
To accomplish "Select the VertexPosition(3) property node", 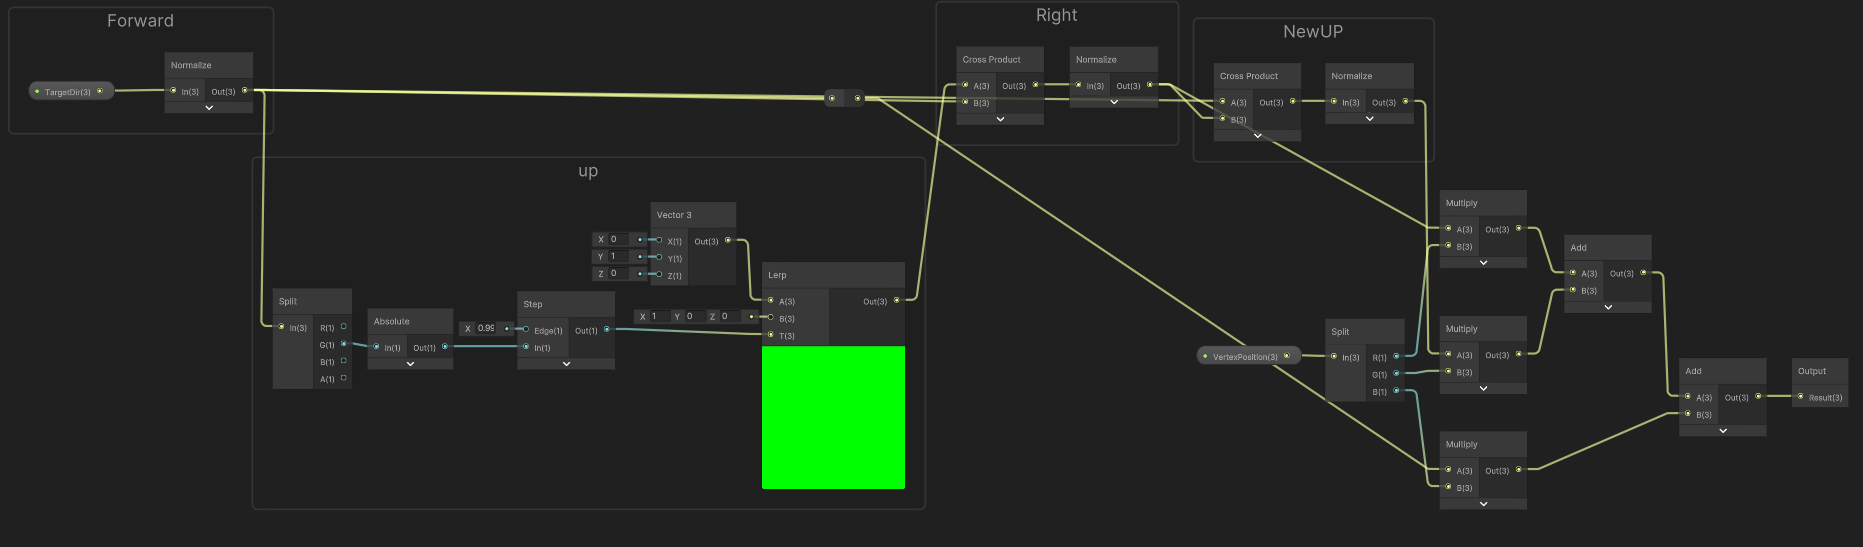I will pyautogui.click(x=1249, y=356).
